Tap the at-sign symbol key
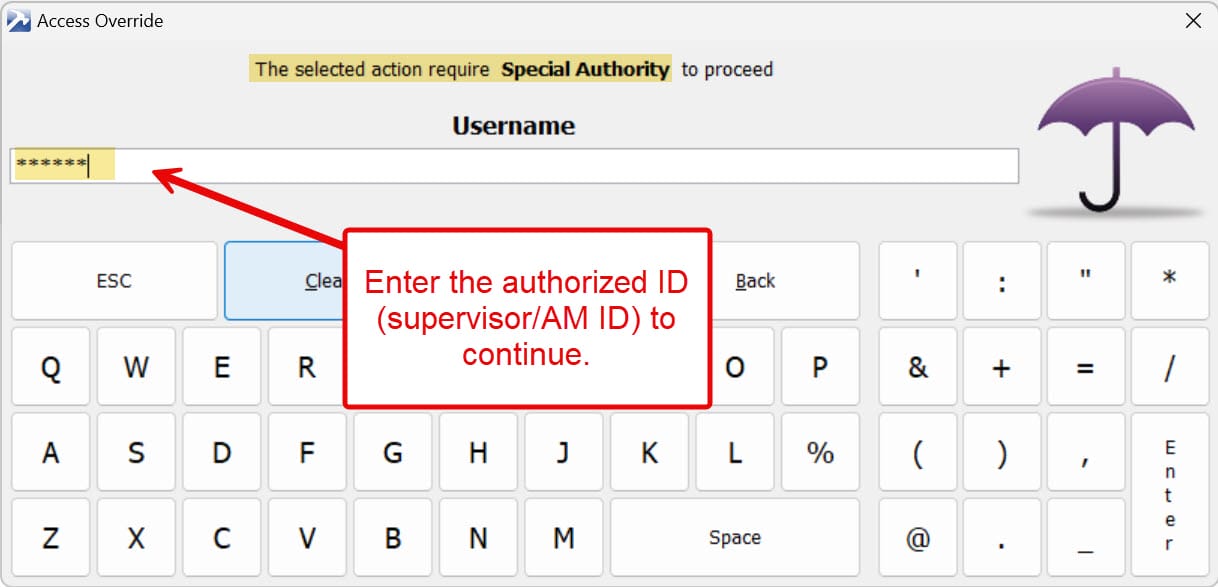The image size is (1218, 587). point(917,538)
